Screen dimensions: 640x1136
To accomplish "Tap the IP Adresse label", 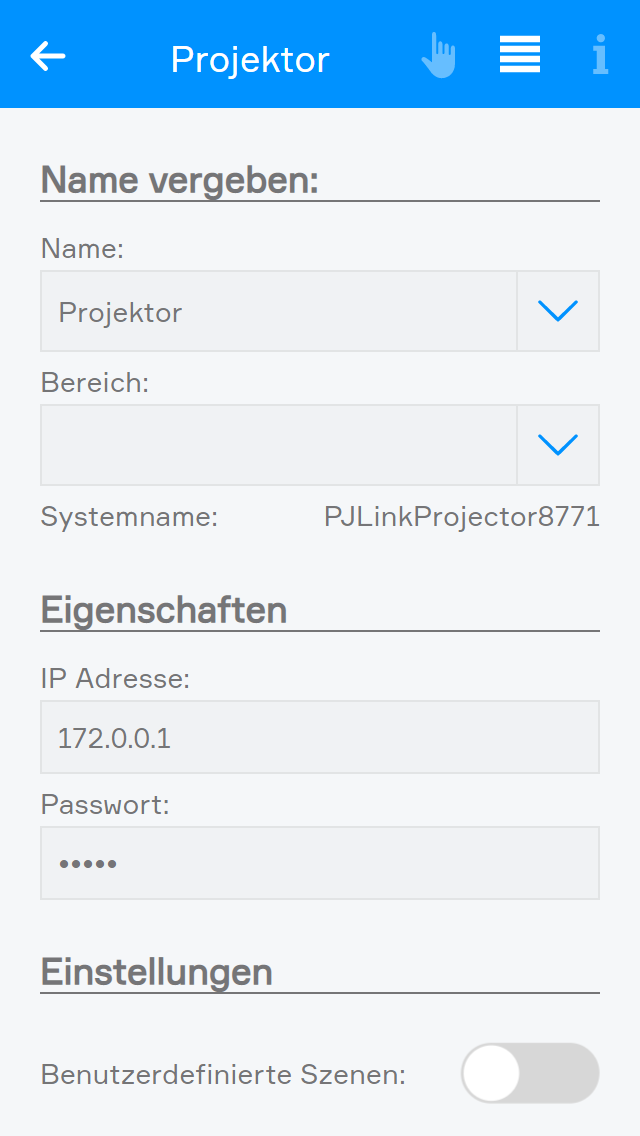I will pyautogui.click(x=115, y=679).
